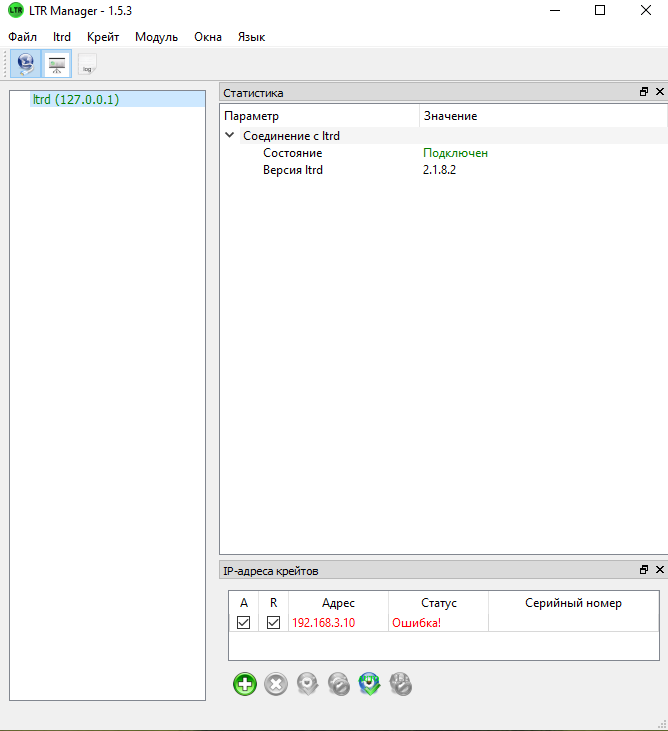Click the LTR Manager application icon in title bar
This screenshot has height=731, width=668.
coord(16,10)
